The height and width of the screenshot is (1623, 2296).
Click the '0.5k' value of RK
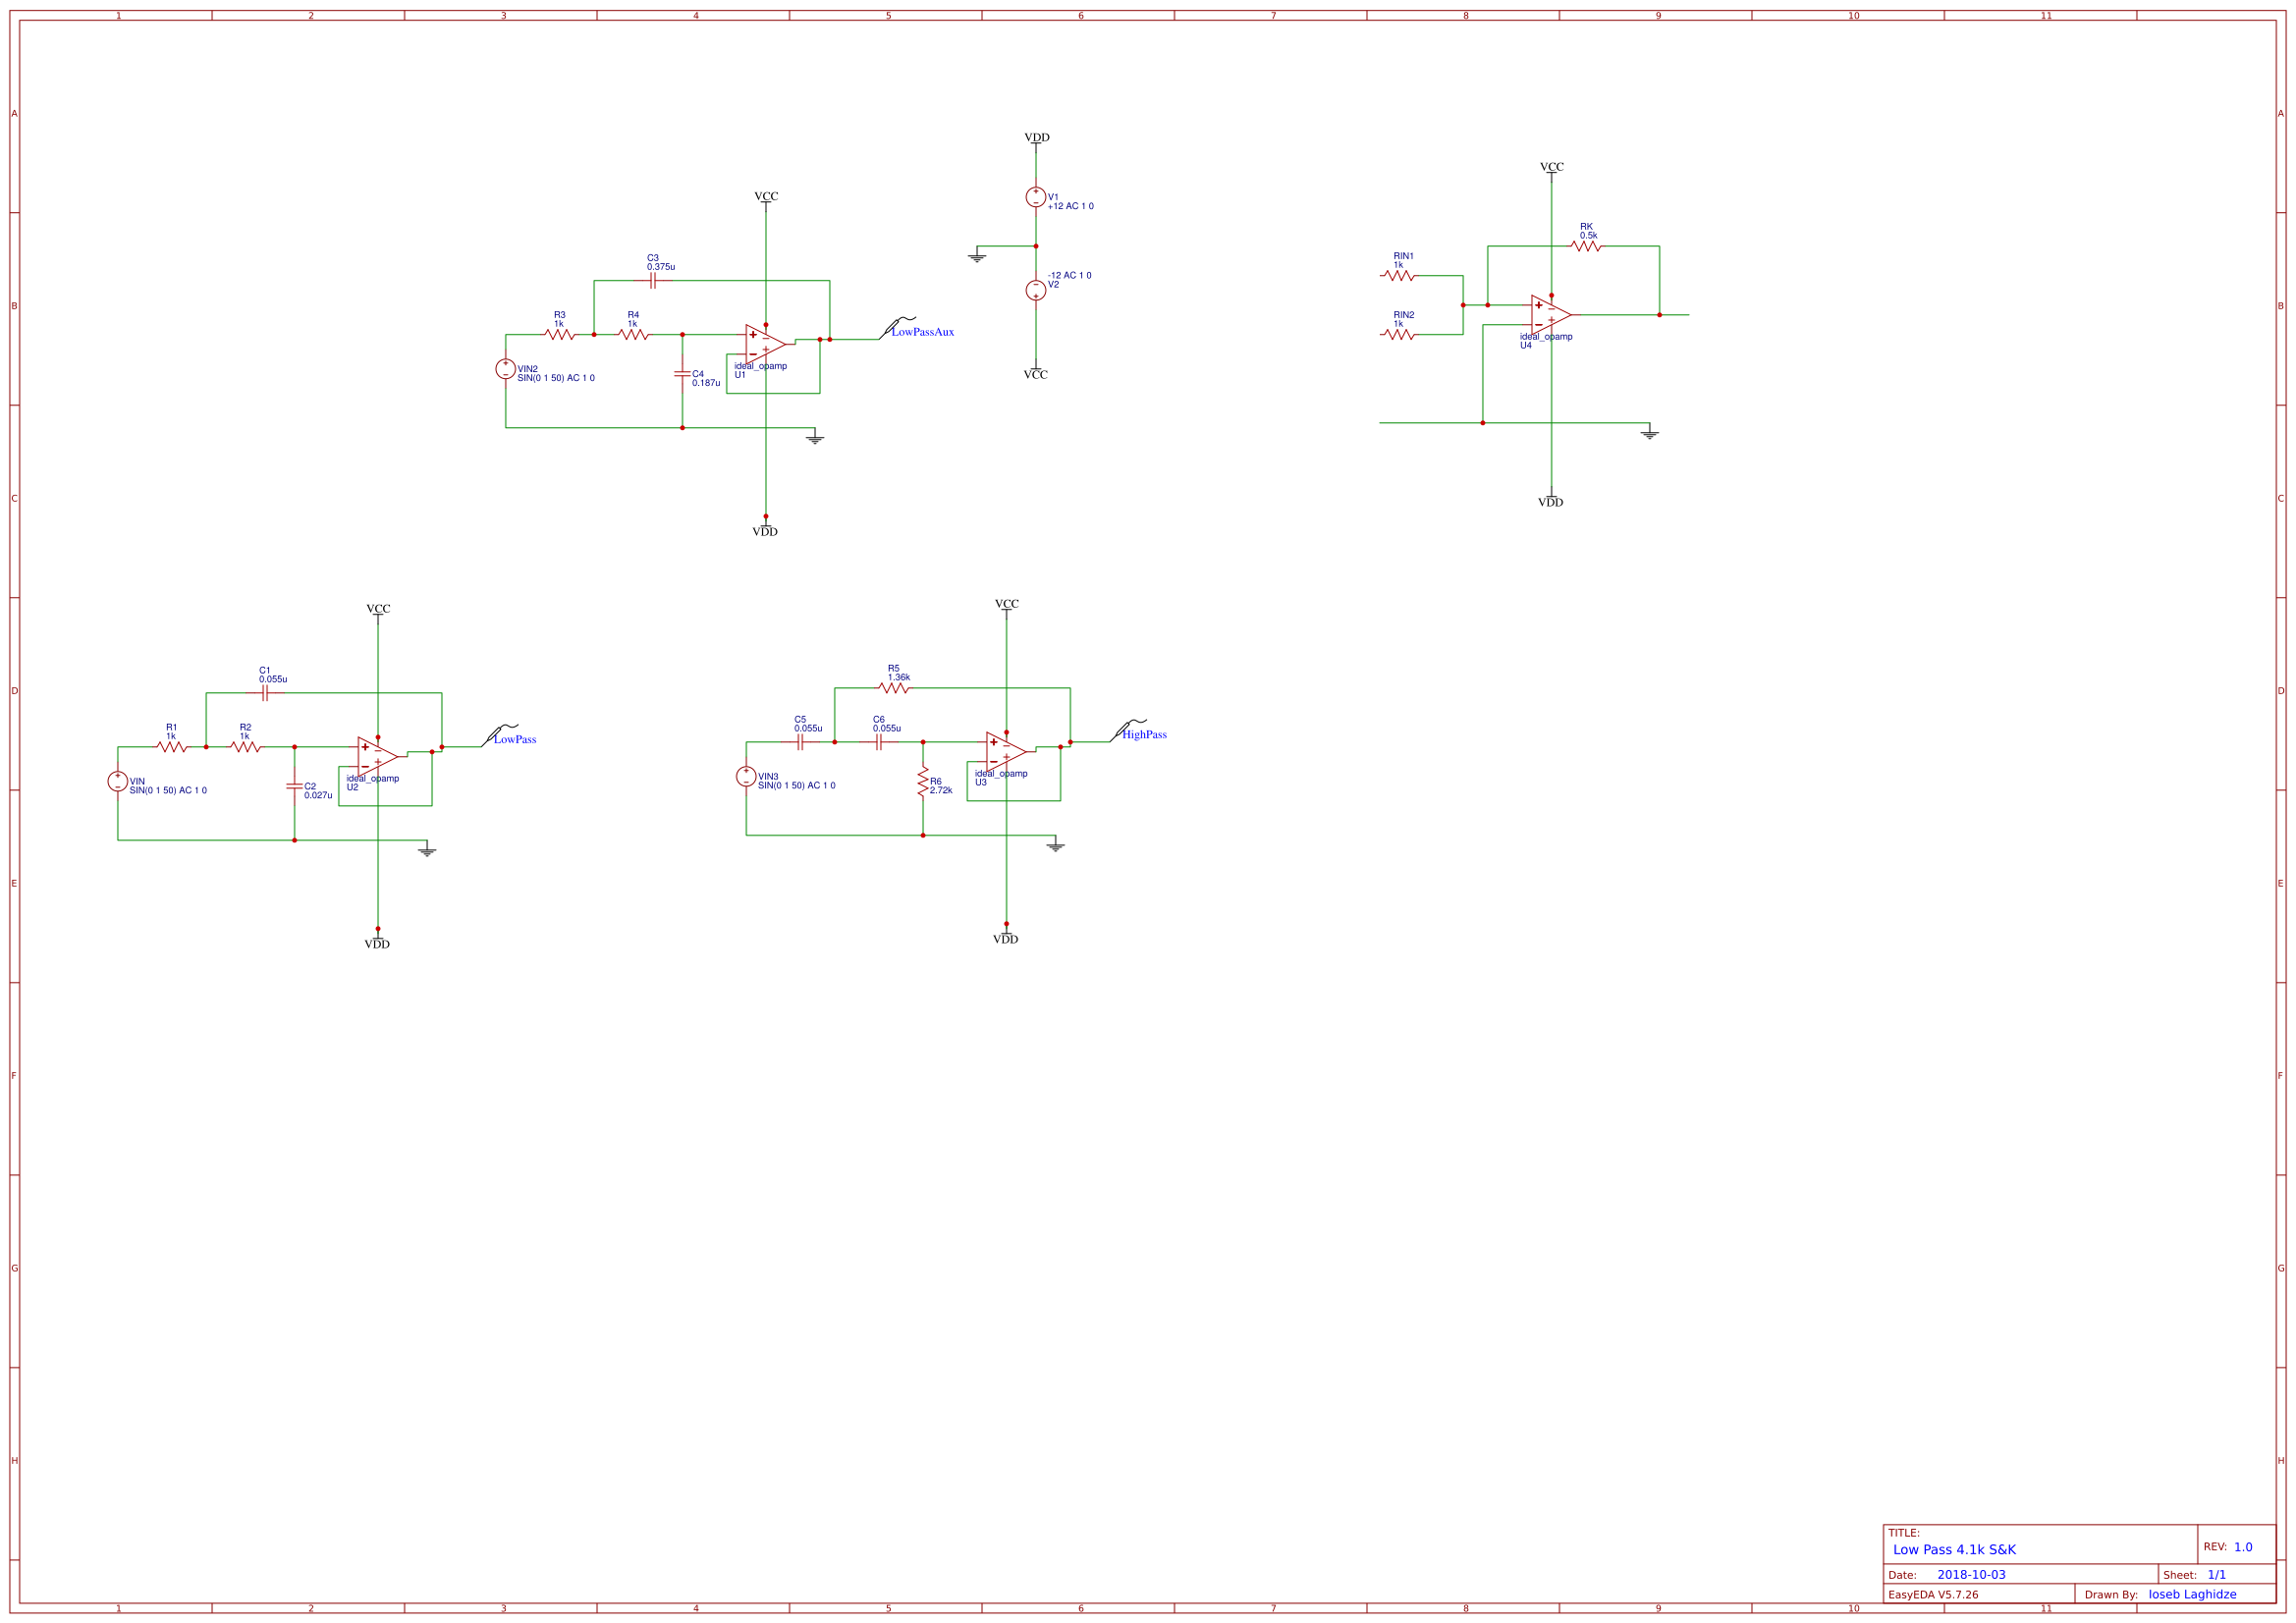click(1589, 237)
